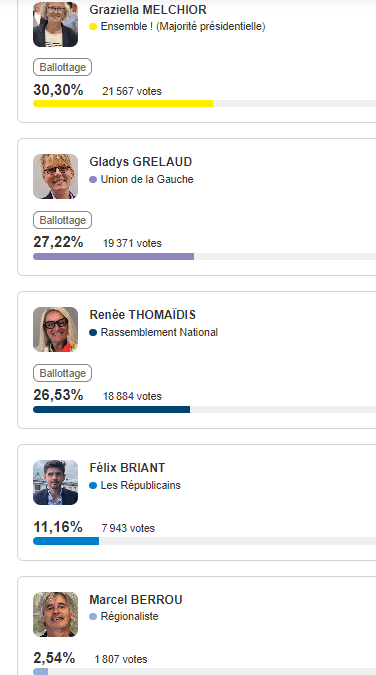Click the blue Les Républicains dot
Viewport: 376px width, 675px height.
coord(93,486)
